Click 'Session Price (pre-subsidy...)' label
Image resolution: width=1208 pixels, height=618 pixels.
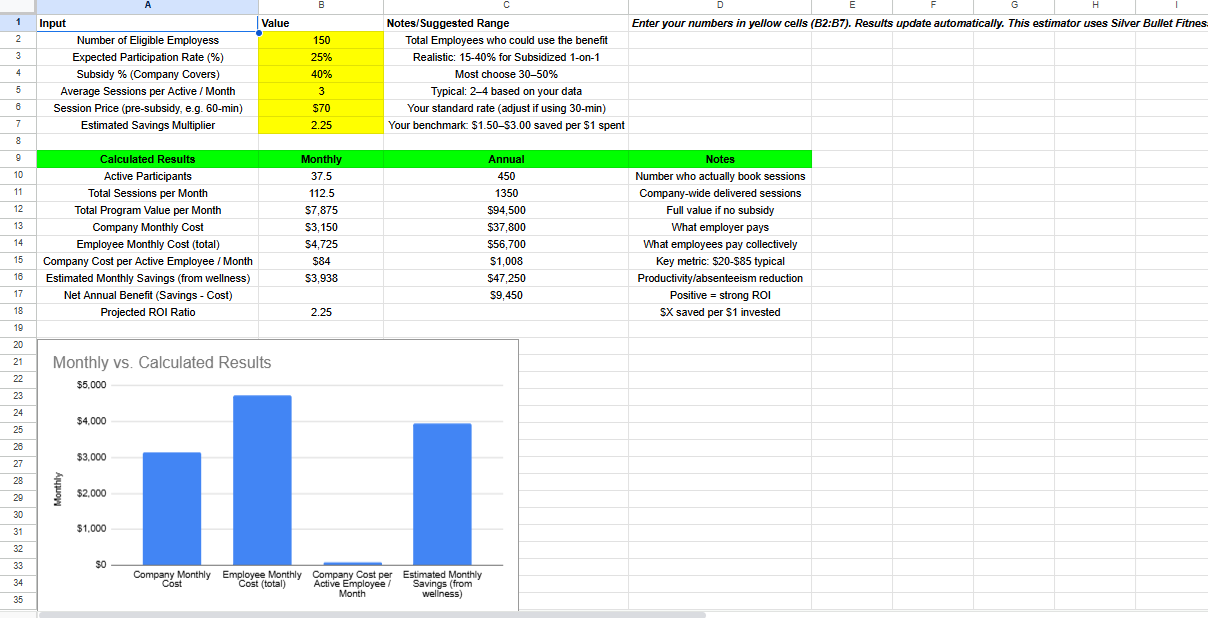tap(148, 108)
